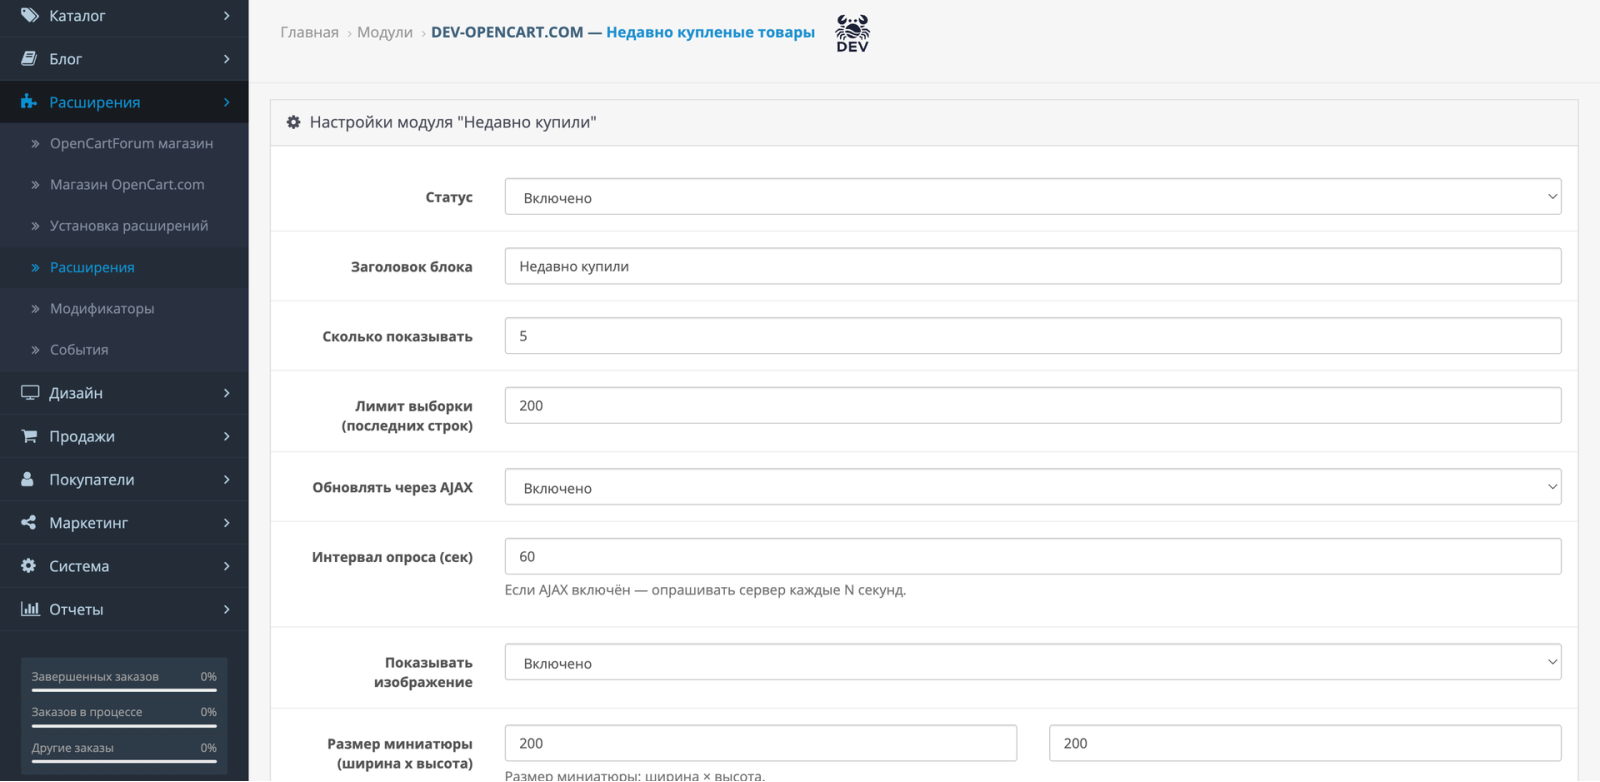Click the Отчеты bar chart icon

pos(30,609)
